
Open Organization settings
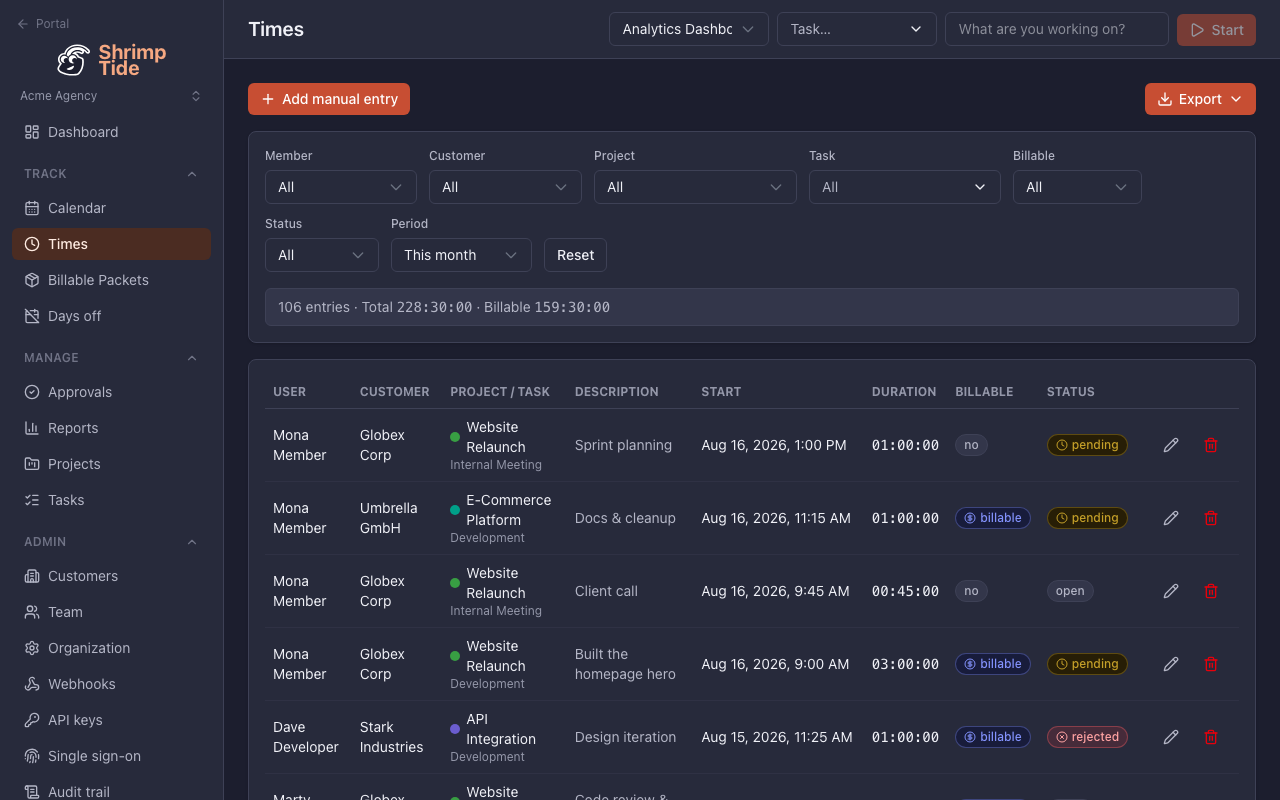click(x=111, y=648)
